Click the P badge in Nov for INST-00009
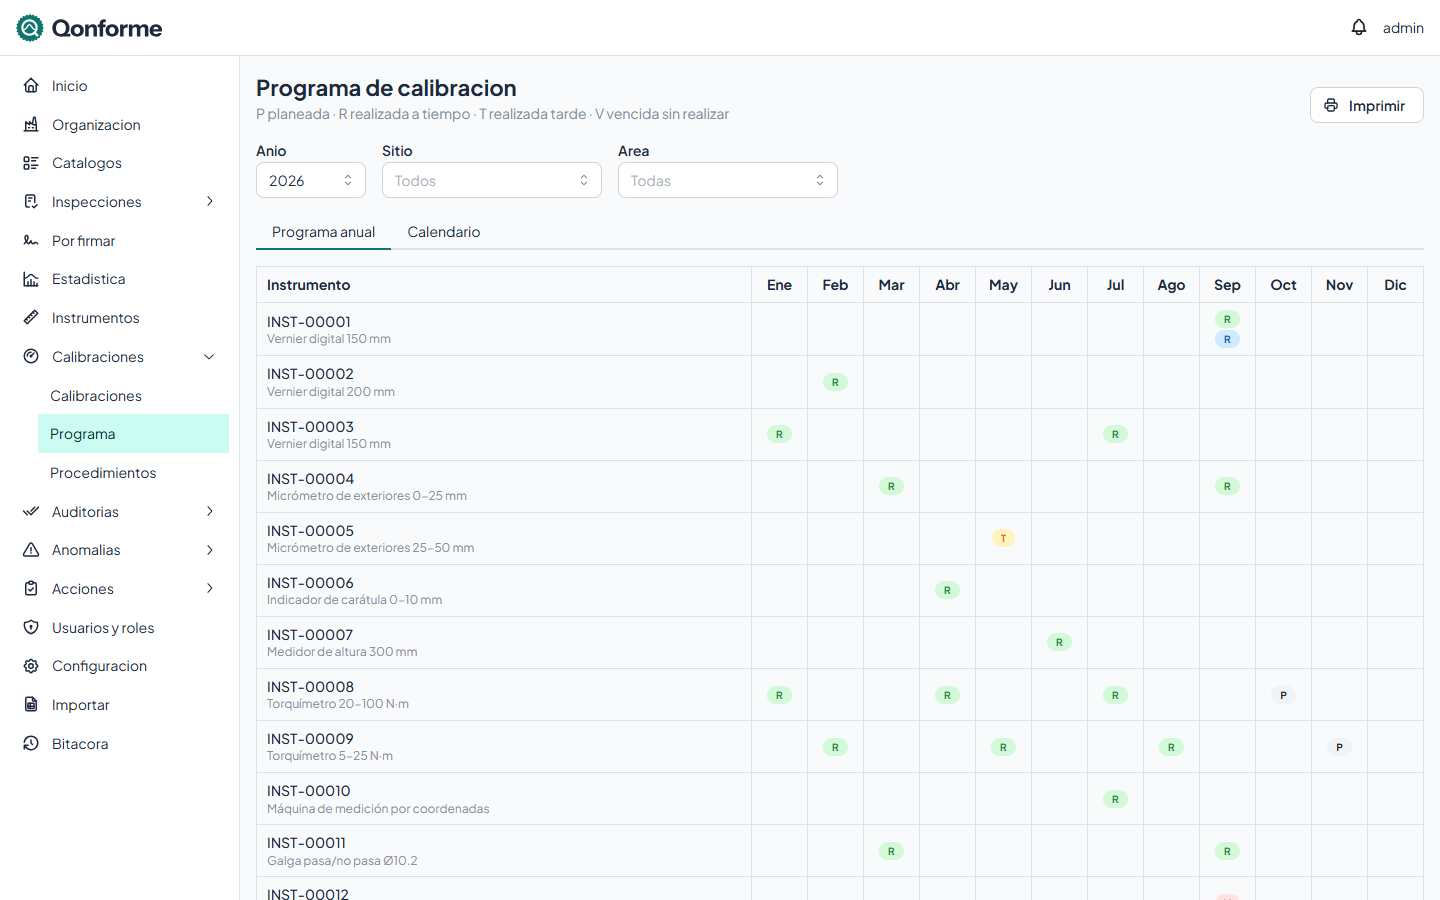The image size is (1440, 900). (x=1339, y=747)
